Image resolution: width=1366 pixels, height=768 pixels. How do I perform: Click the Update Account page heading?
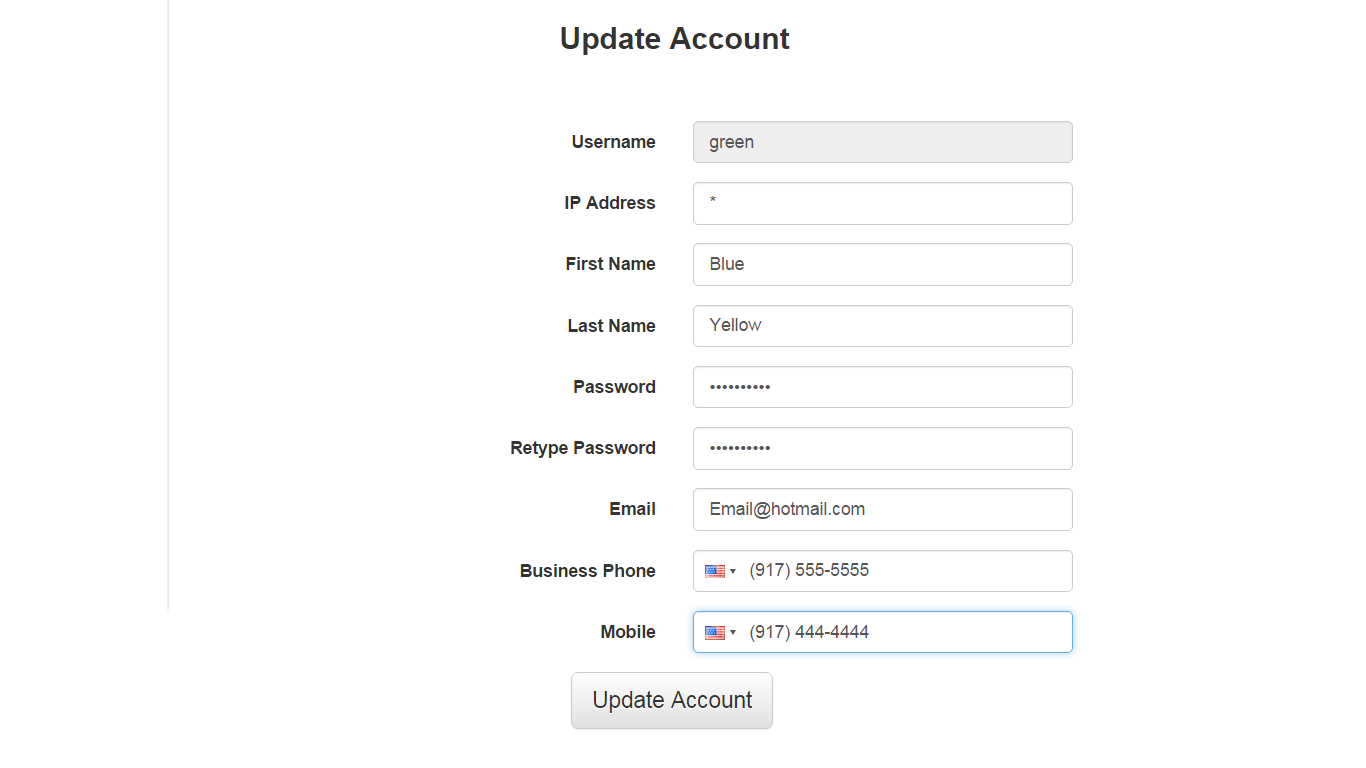675,39
